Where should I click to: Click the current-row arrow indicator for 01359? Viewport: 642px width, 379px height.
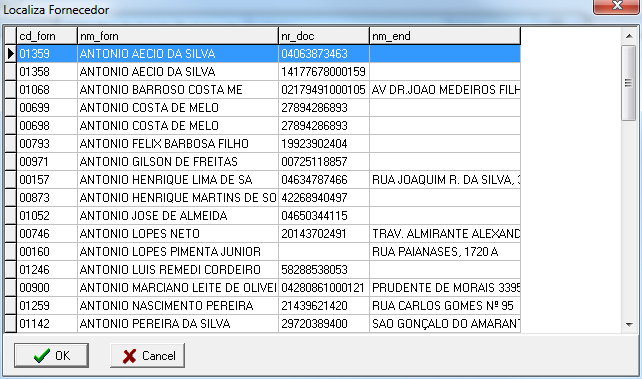[x=10, y=54]
